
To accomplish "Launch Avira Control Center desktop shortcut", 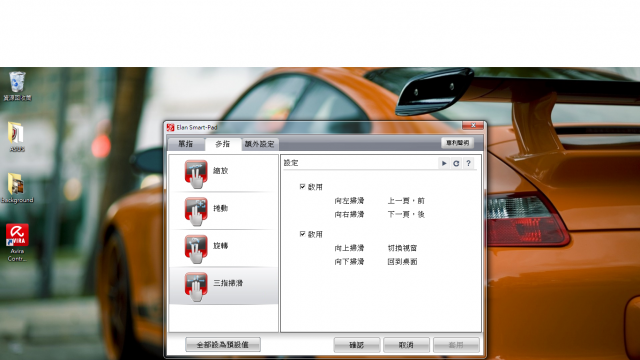I will (17, 242).
